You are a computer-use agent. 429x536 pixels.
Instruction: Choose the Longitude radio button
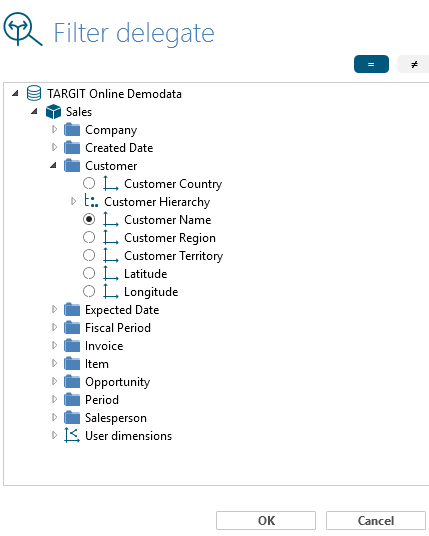89,291
